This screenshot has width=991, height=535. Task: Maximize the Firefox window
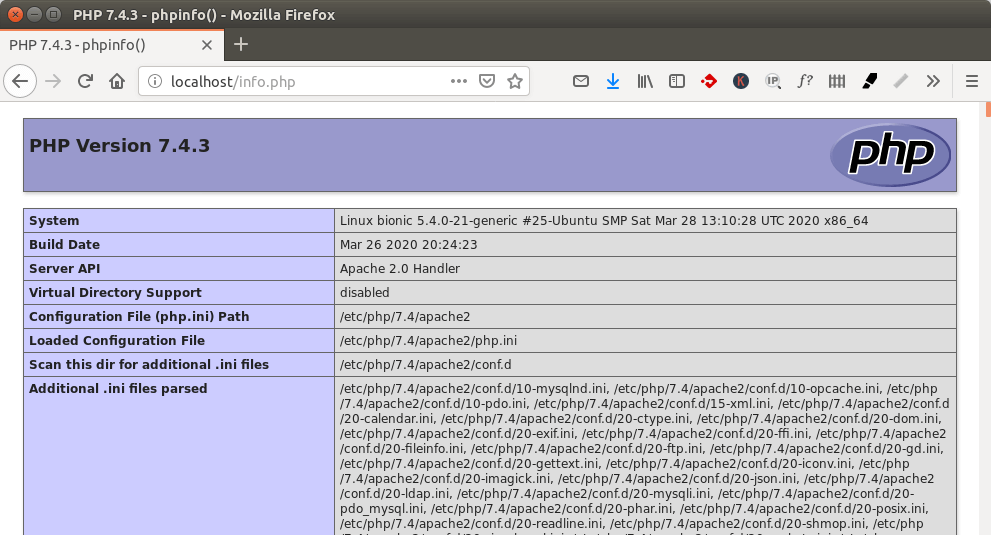[54, 13]
